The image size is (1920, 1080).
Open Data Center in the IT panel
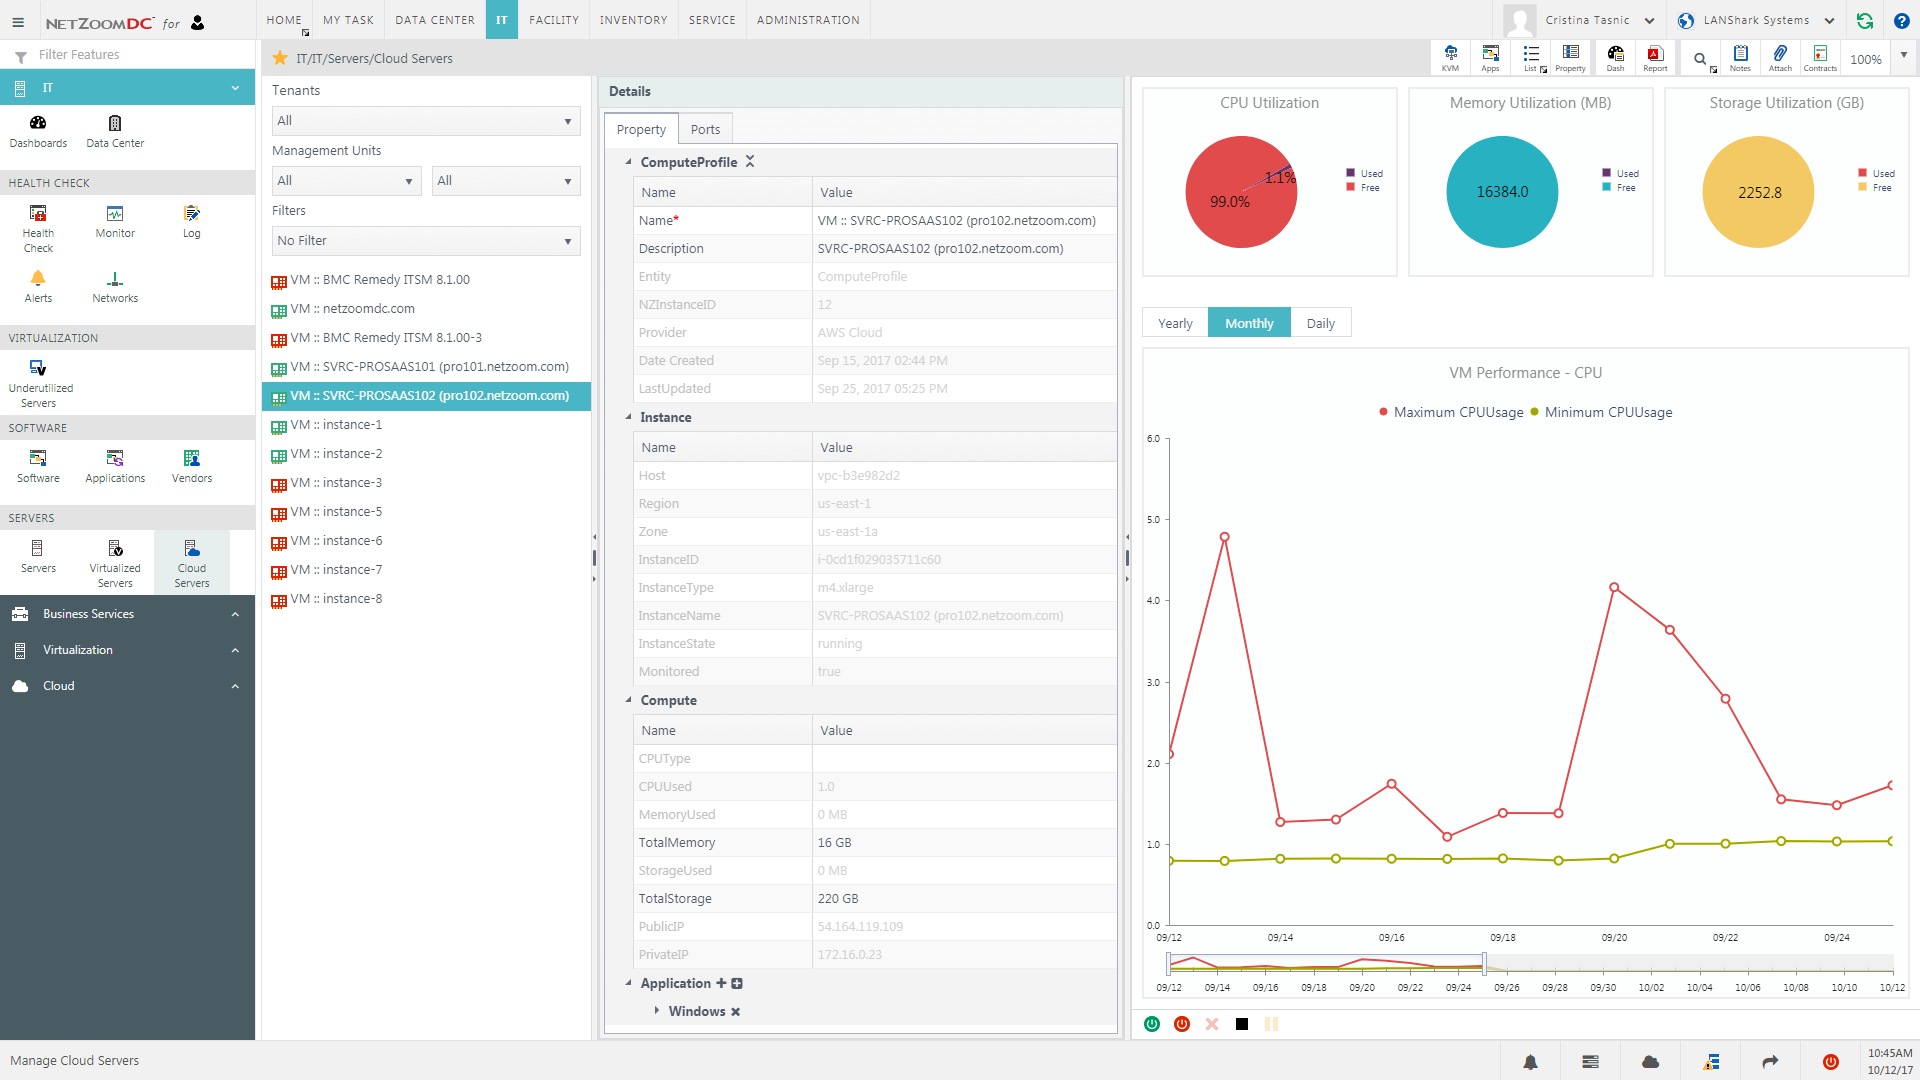point(115,131)
